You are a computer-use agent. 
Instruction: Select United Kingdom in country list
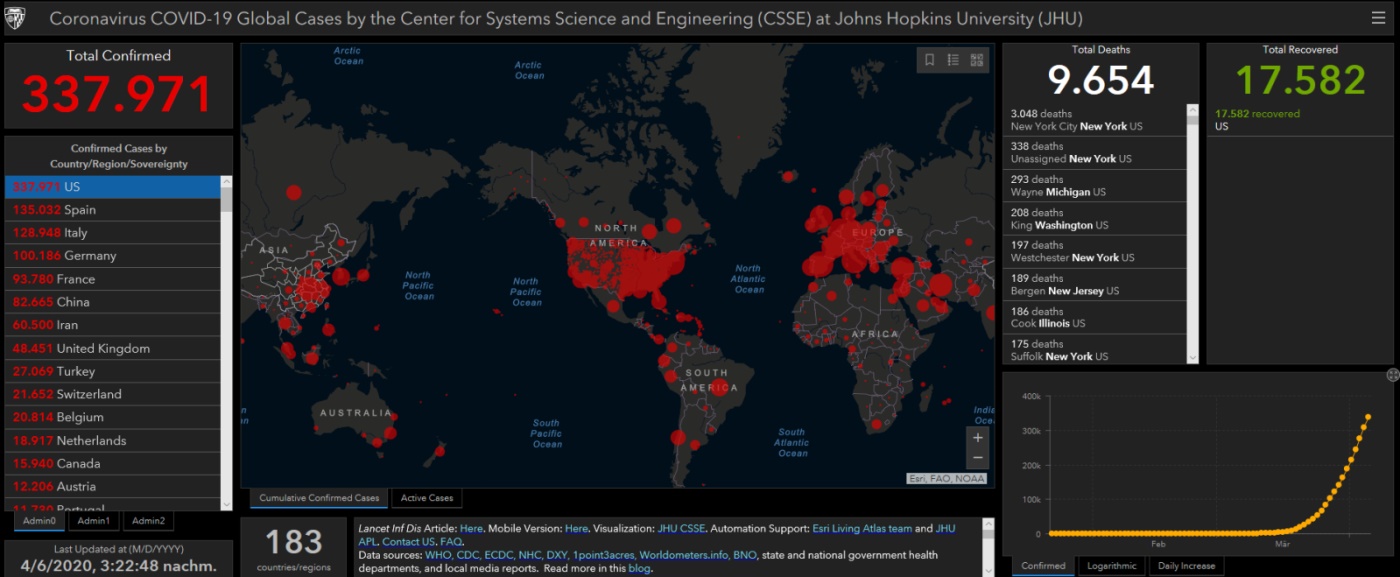coord(112,348)
